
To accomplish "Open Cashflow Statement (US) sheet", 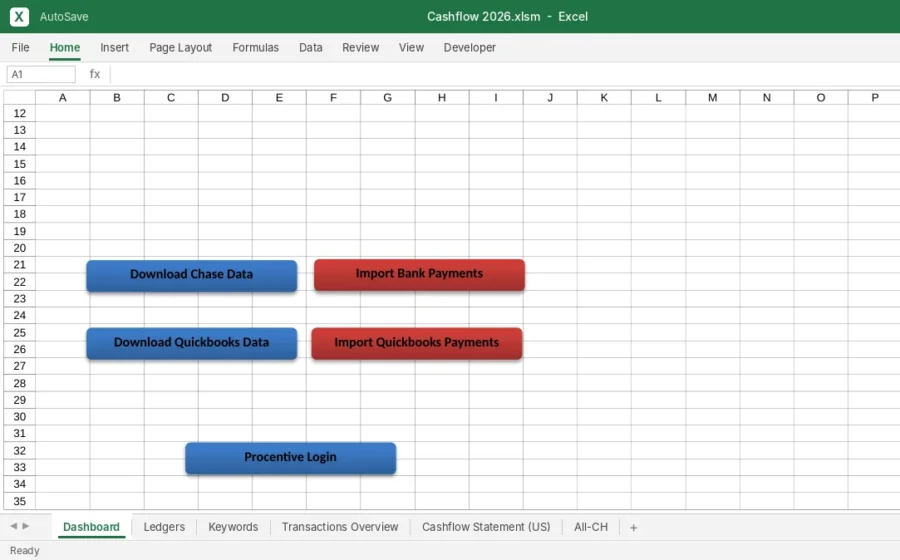I will 486,527.
